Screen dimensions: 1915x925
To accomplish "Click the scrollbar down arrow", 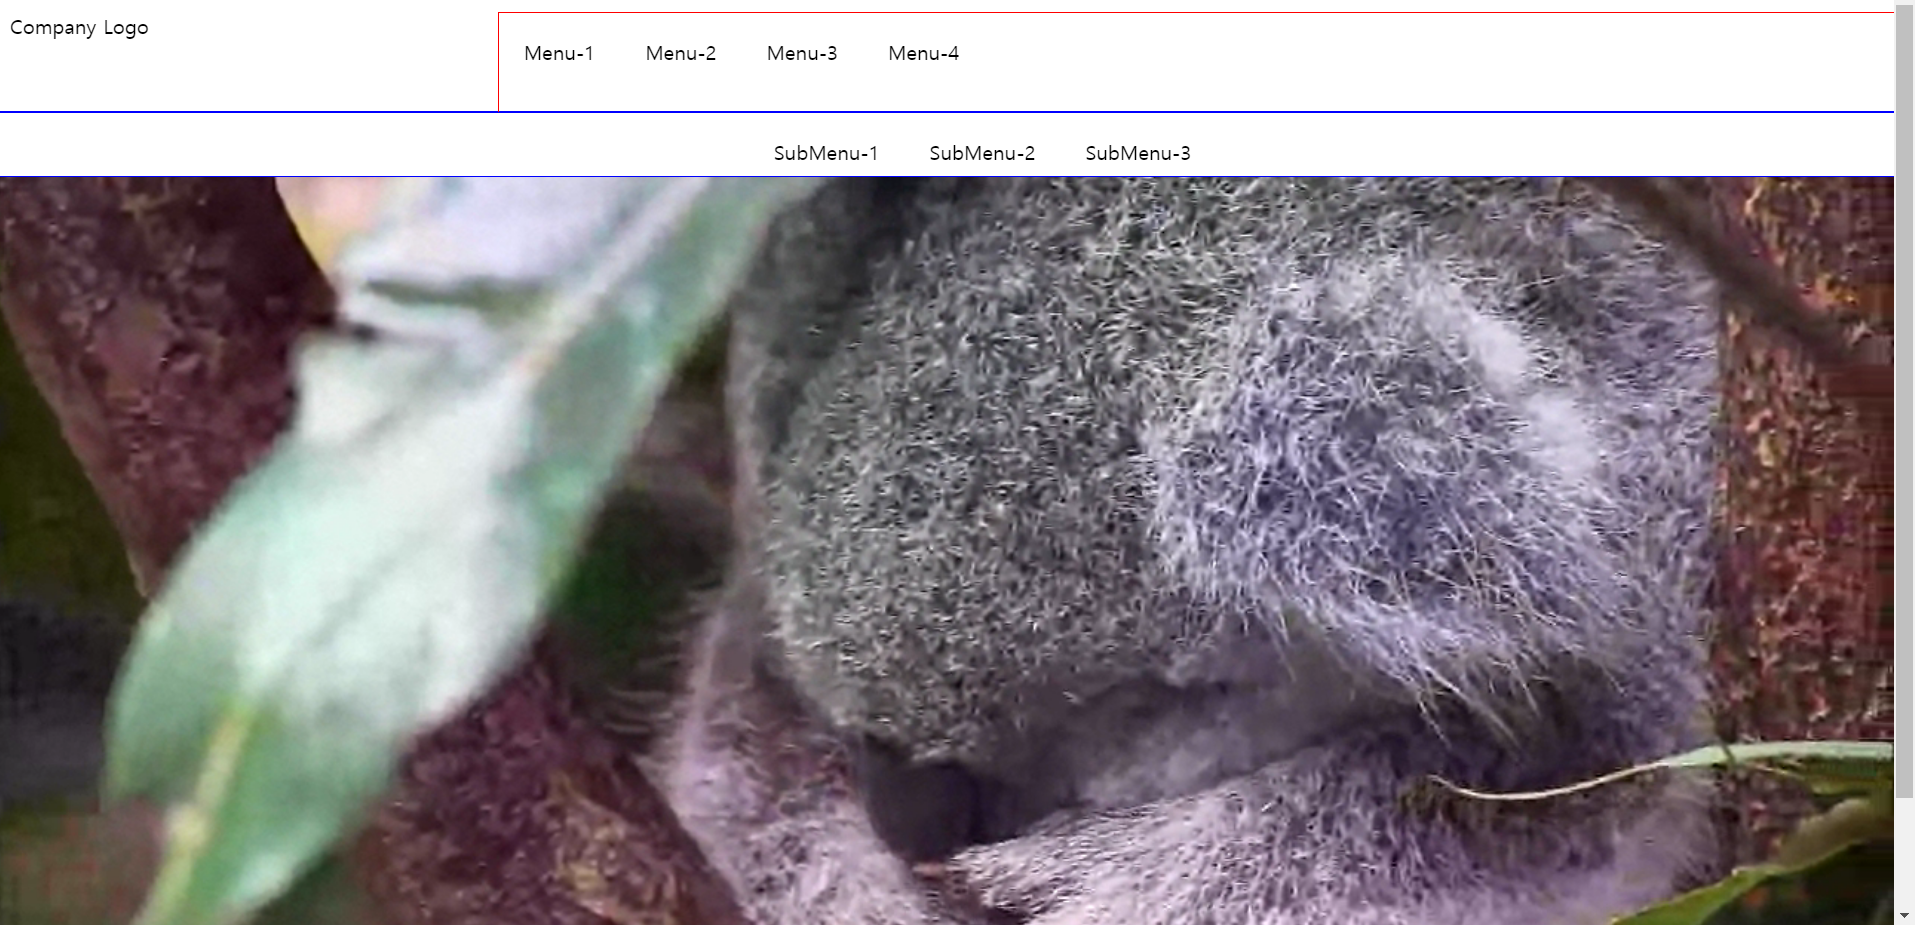I will (1904, 915).
